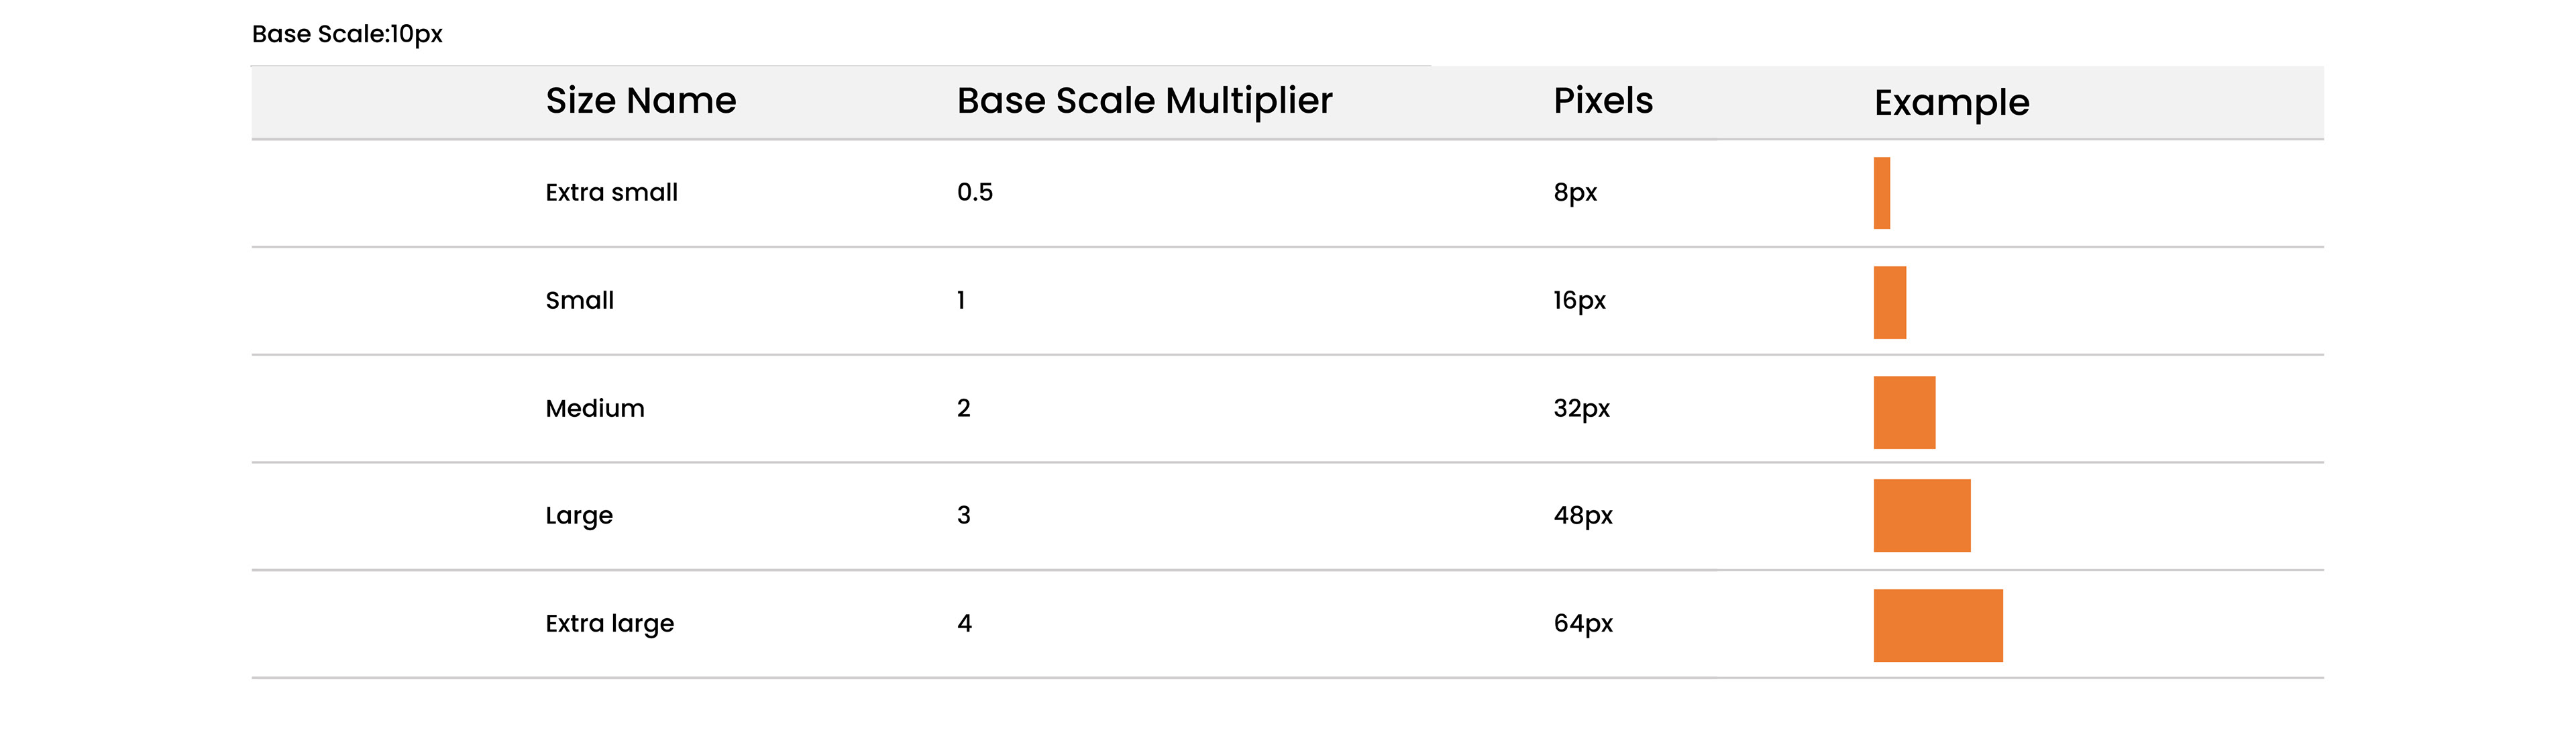Click the Base Scale Multiplier column header

coord(1144,101)
